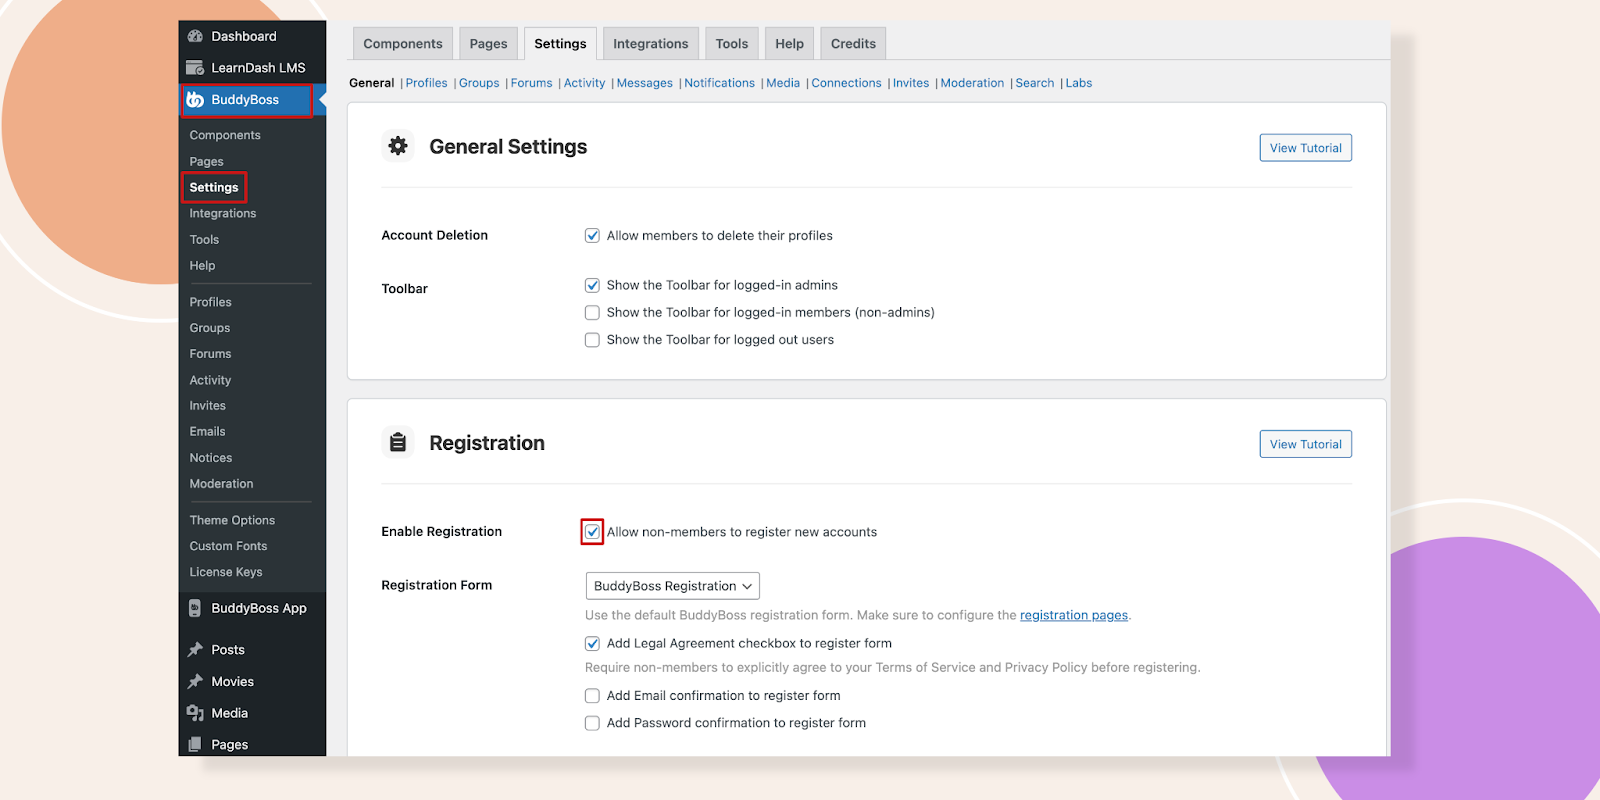
Task: Open the Help tab
Action: [789, 44]
